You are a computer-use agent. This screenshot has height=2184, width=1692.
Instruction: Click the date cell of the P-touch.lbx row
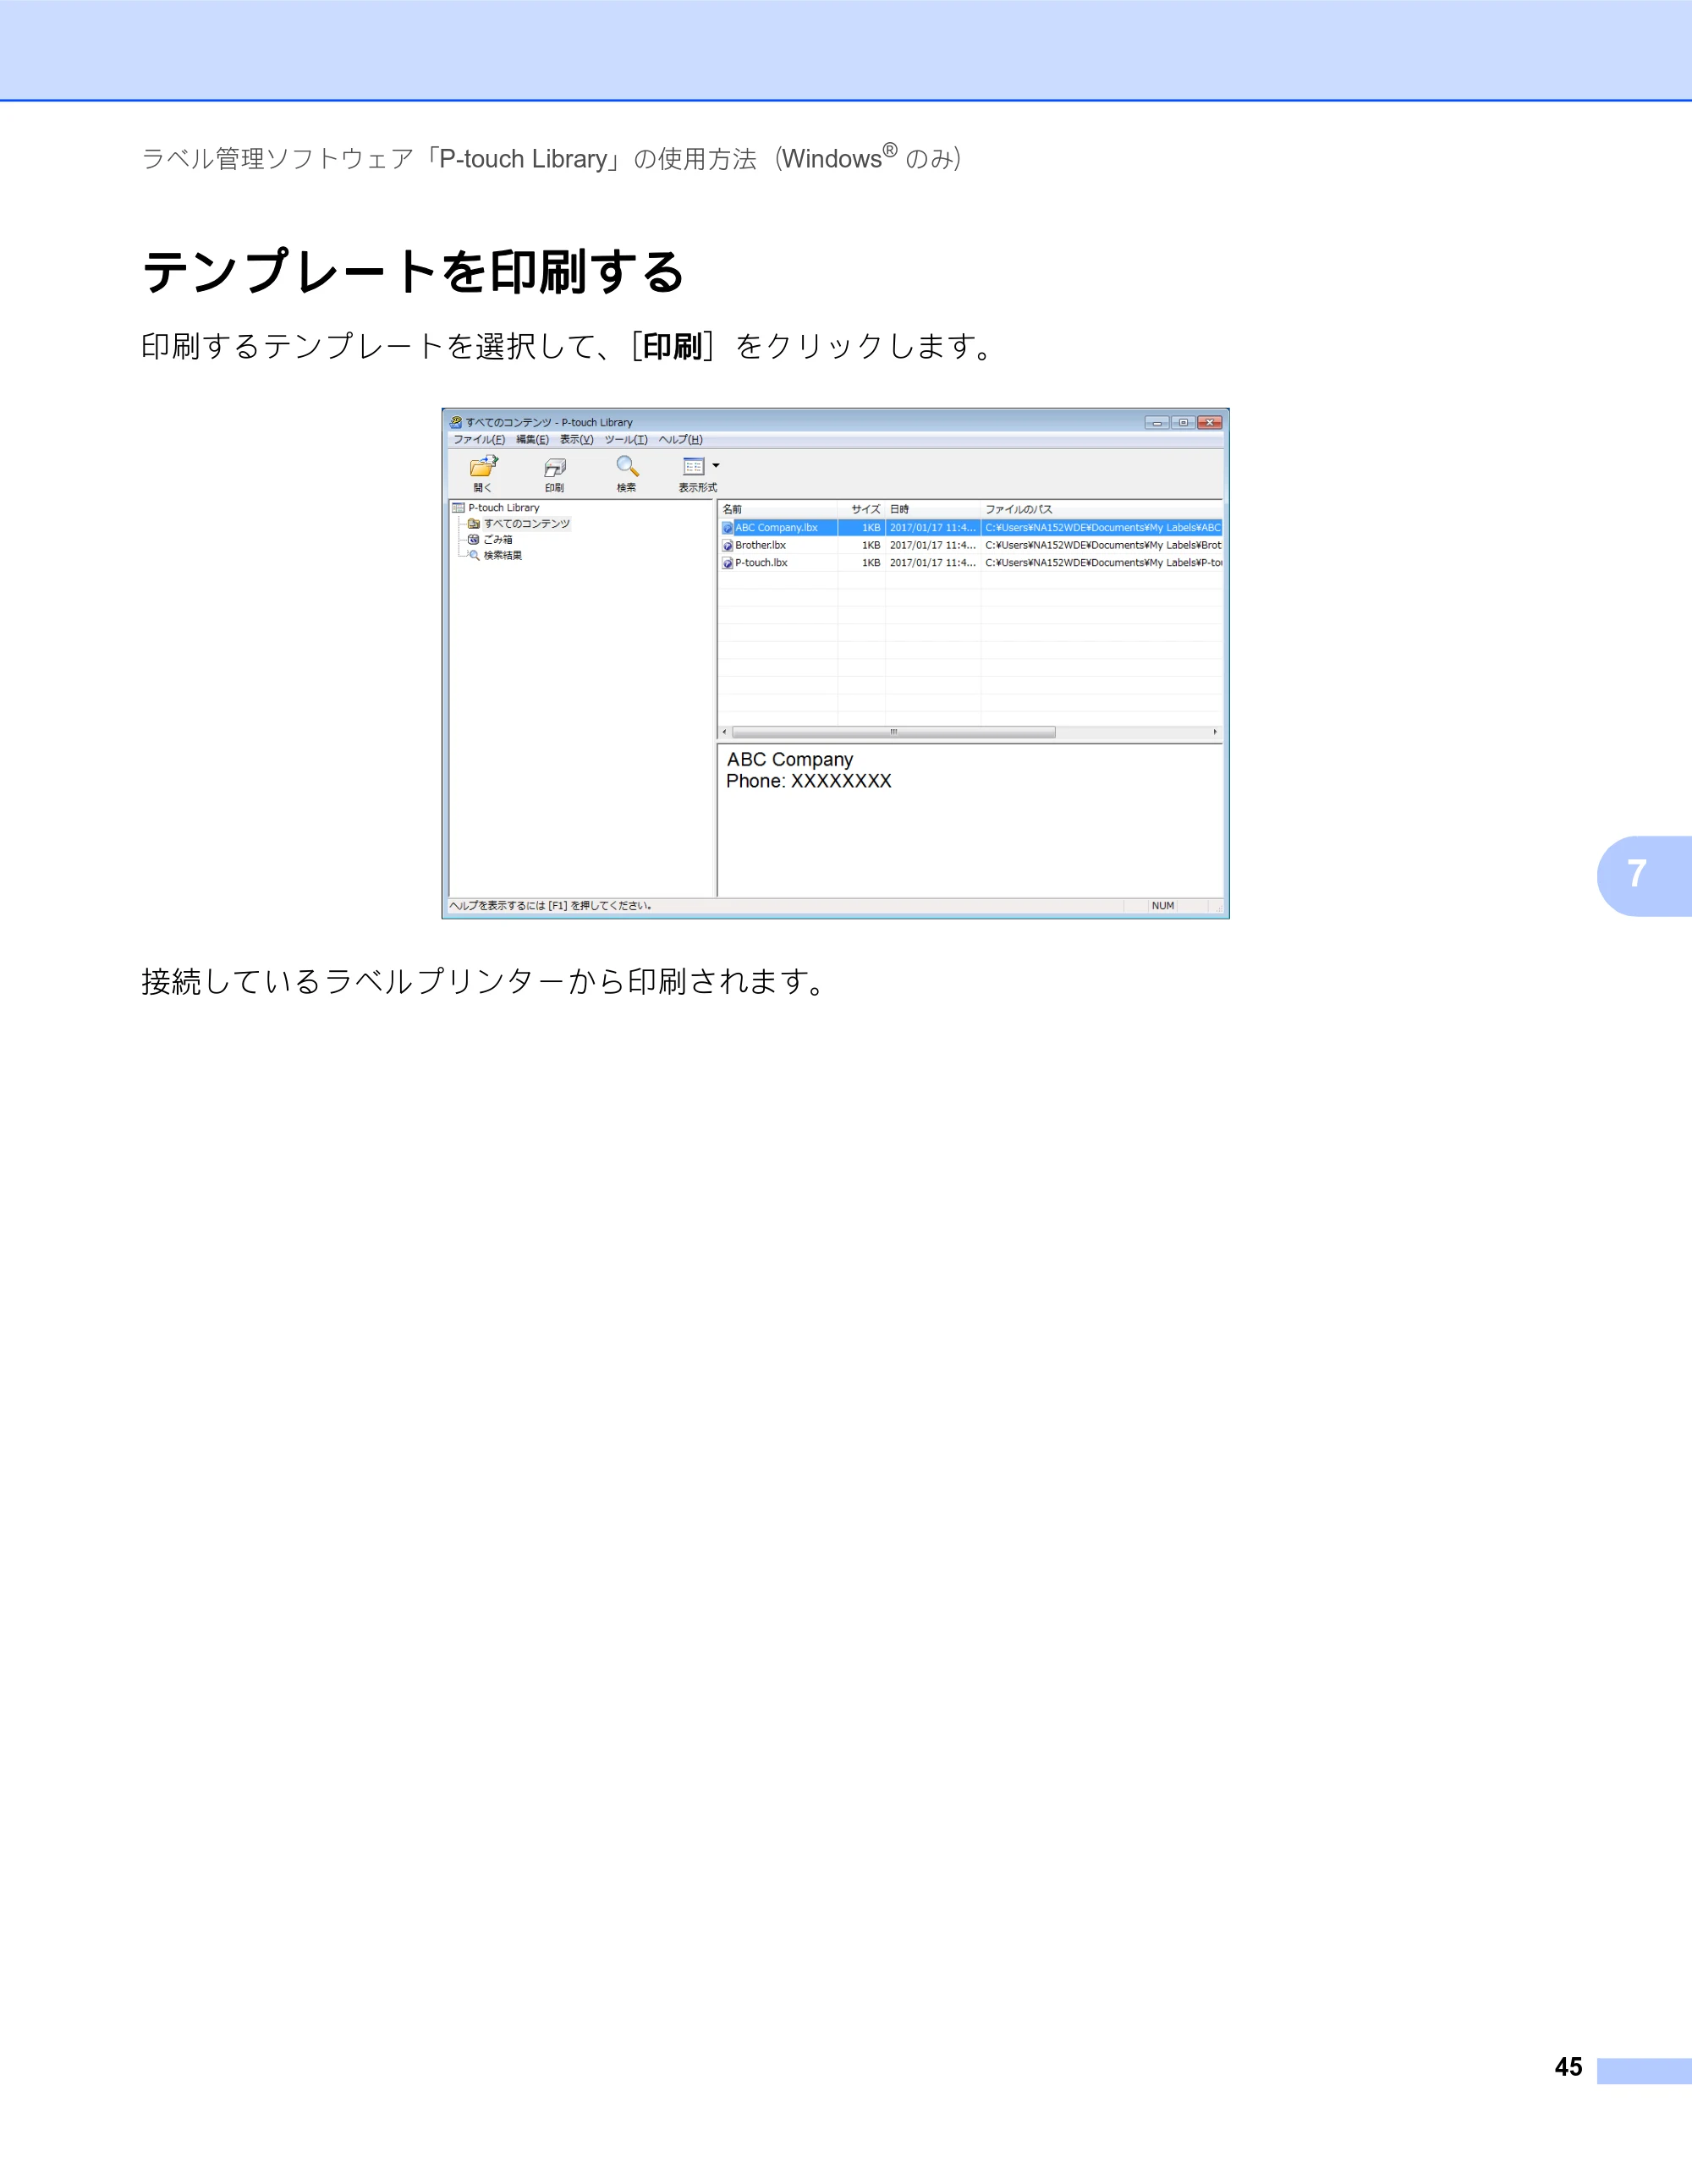[x=933, y=563]
